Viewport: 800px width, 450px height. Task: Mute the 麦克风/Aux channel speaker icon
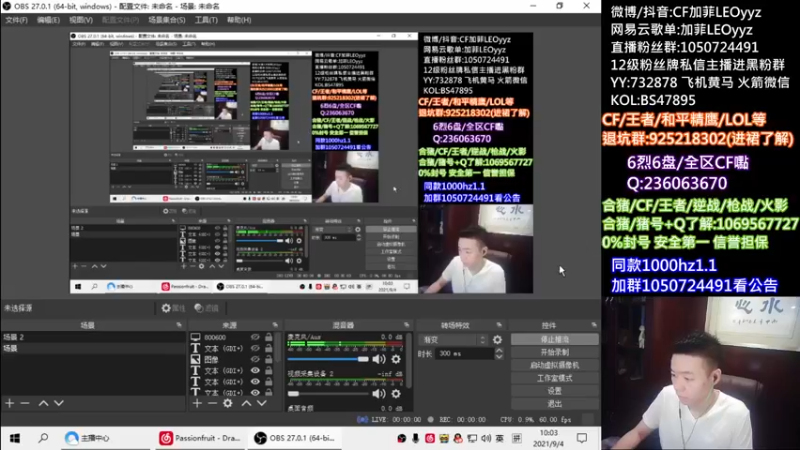pos(379,359)
